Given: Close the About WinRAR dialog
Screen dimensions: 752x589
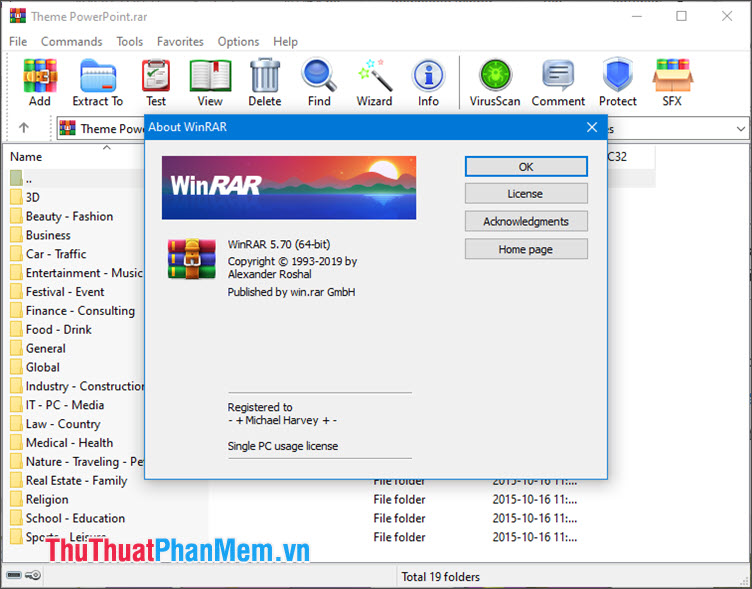Looking at the screenshot, I should [592, 127].
